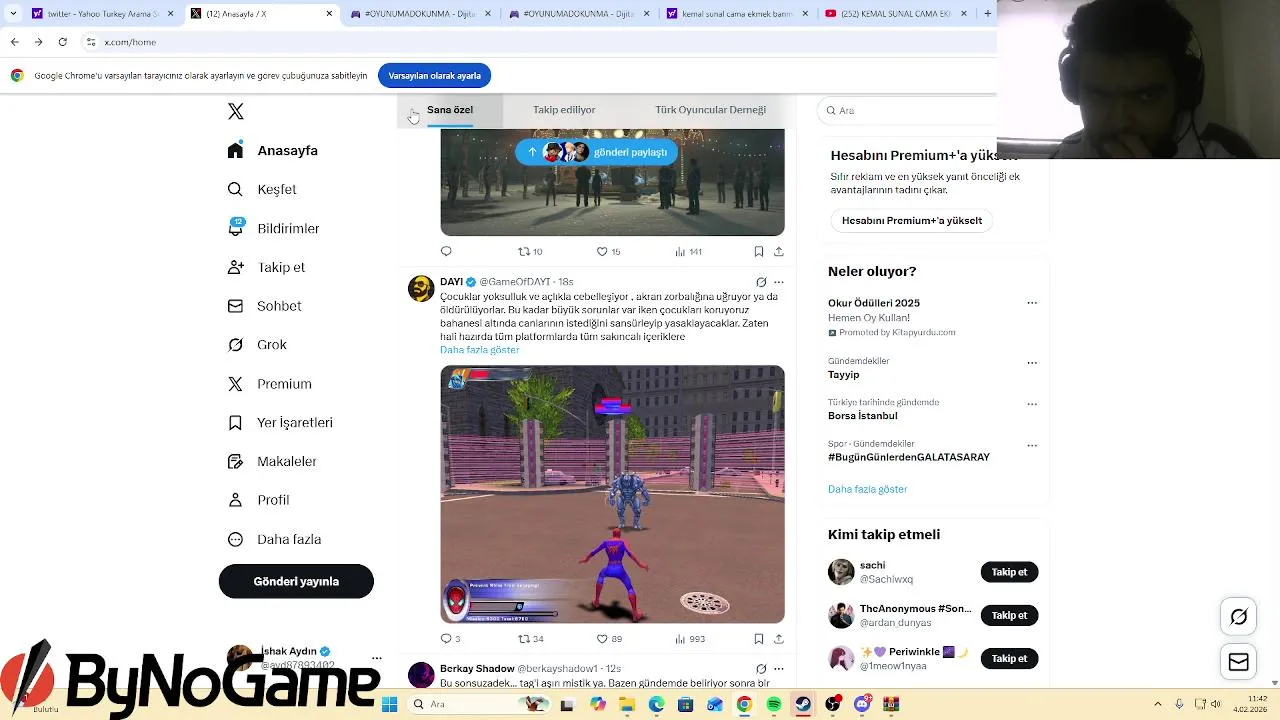Open Premium in the sidebar
This screenshot has height=720, width=1280.
pyautogui.click(x=269, y=383)
